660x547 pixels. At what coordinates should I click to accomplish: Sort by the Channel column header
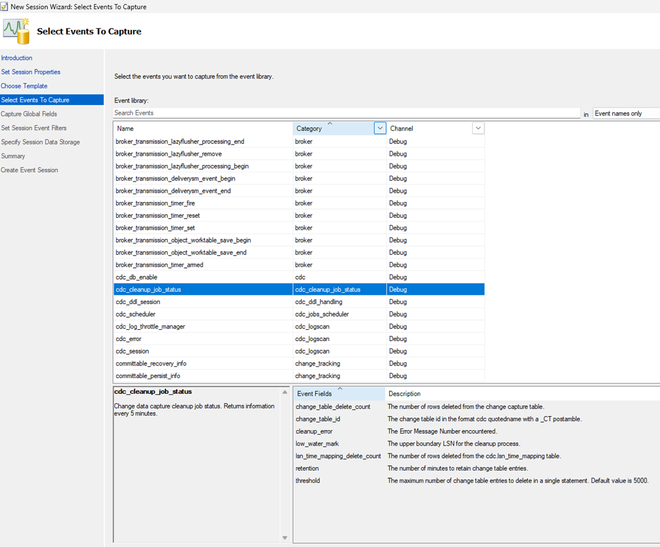pos(429,128)
